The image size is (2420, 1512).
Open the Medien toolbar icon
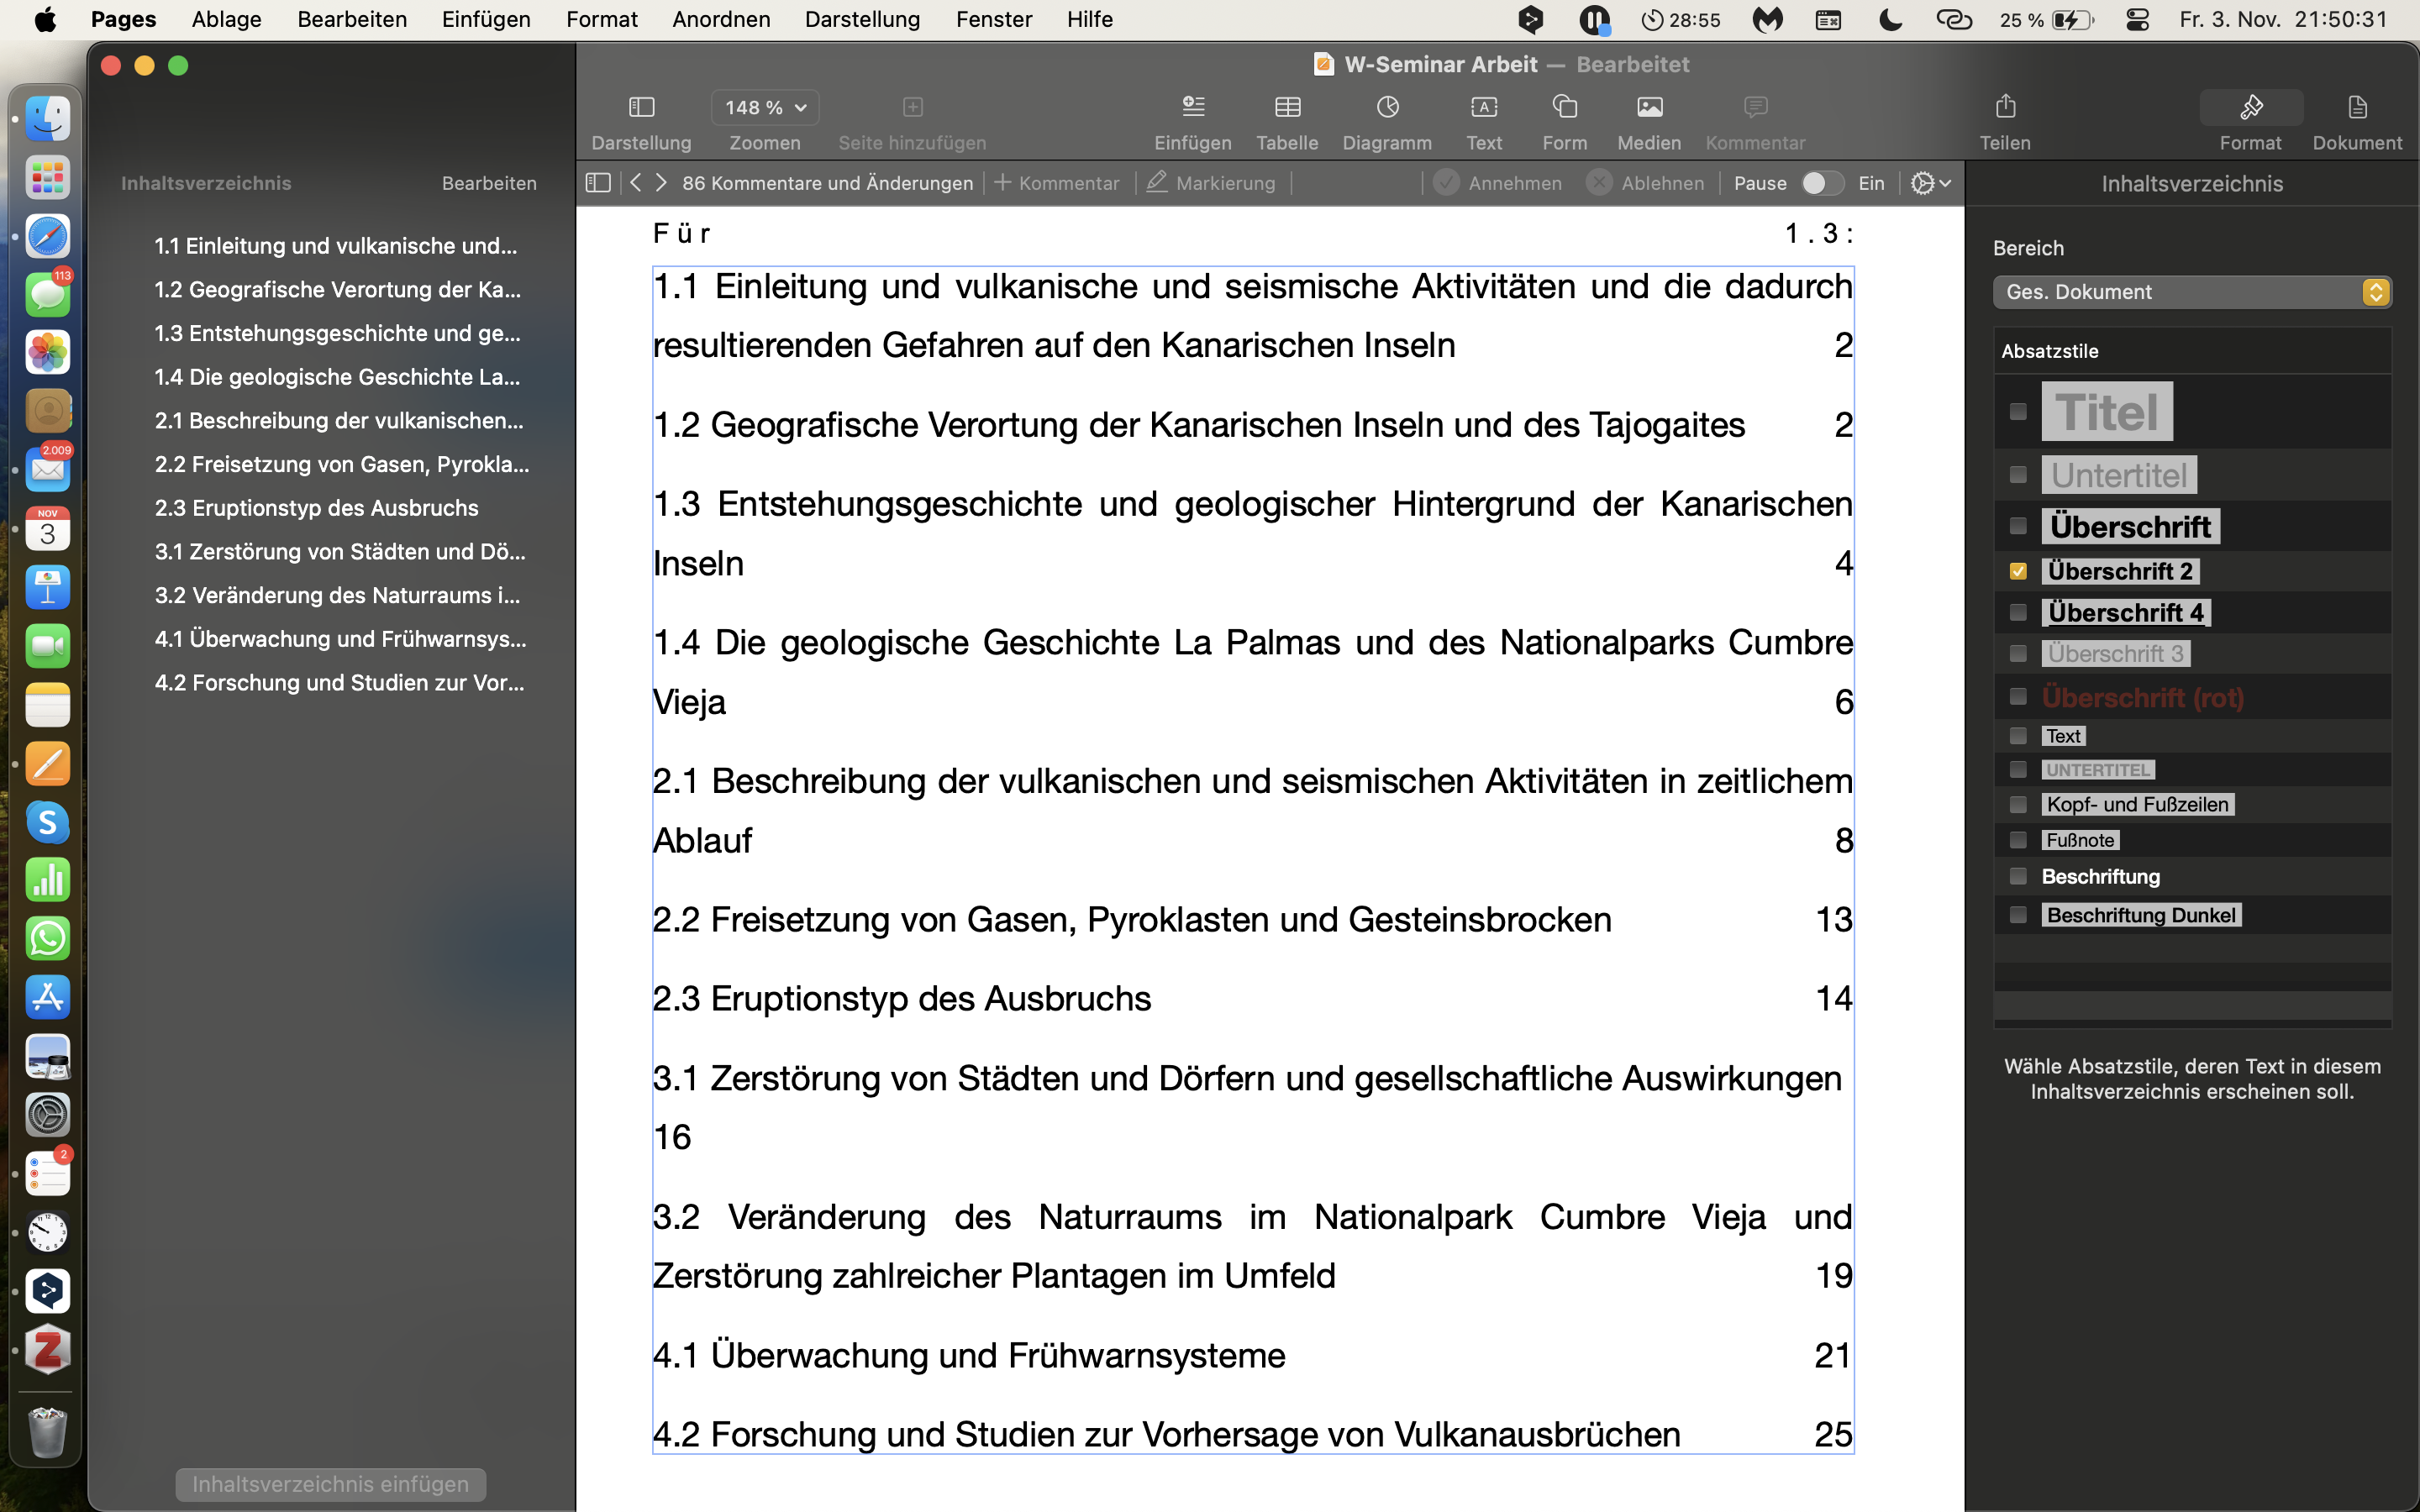(1649, 107)
